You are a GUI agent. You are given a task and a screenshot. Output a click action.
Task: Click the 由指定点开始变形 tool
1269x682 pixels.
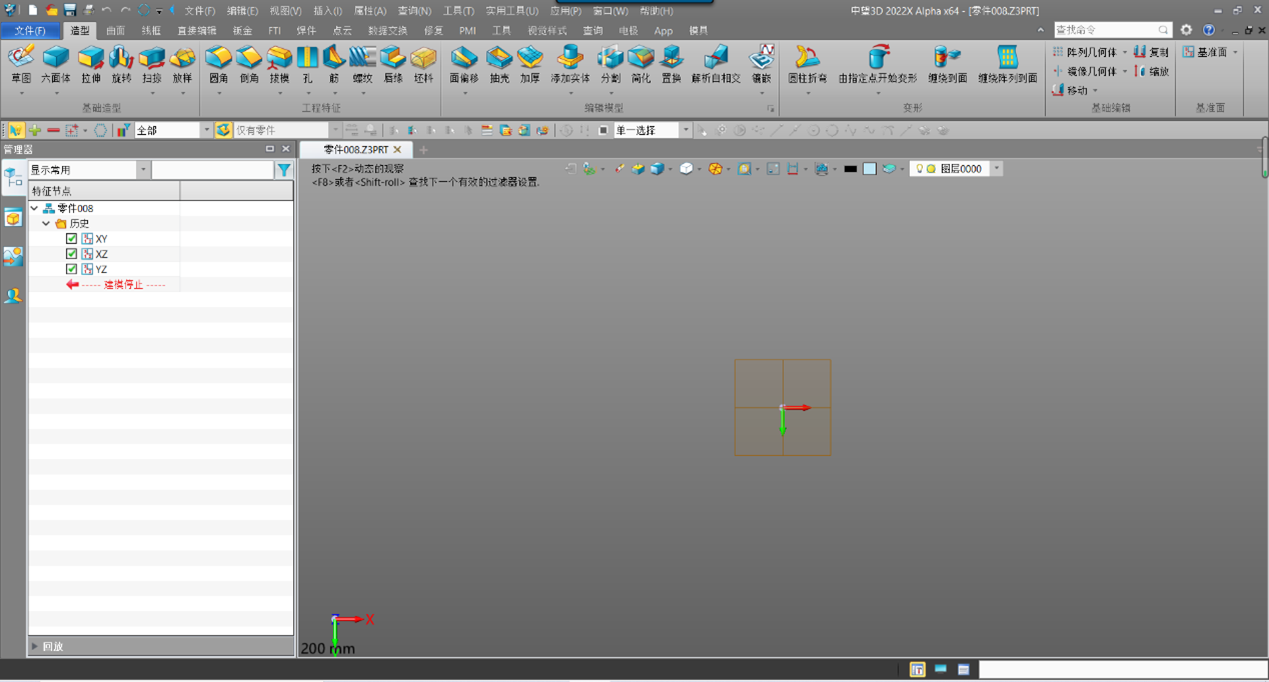[877, 64]
